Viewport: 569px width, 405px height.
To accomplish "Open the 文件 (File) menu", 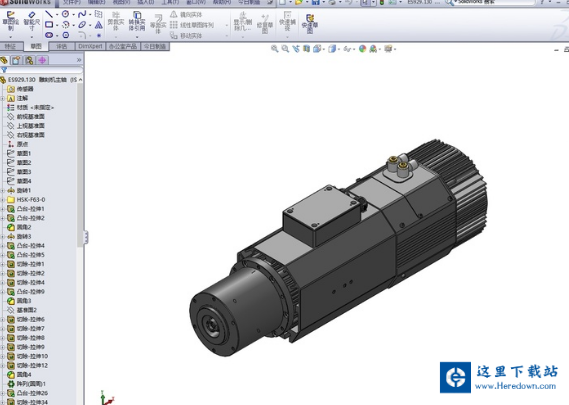I will [x=71, y=2].
